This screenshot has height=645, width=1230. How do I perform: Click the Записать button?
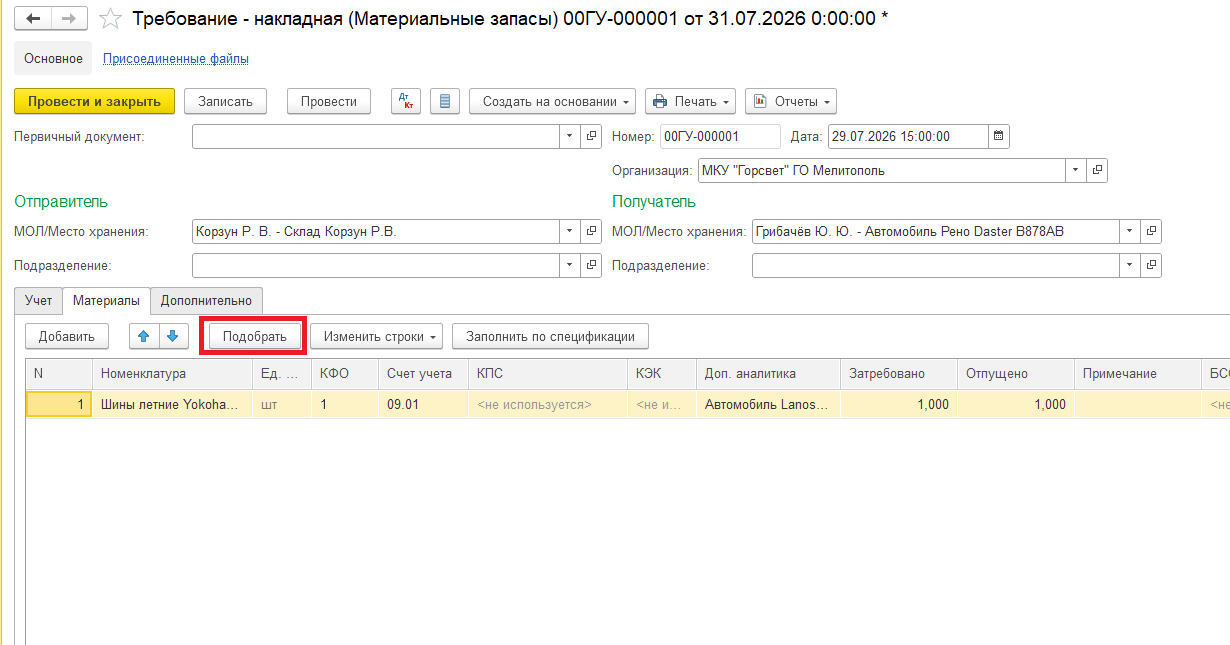(225, 101)
